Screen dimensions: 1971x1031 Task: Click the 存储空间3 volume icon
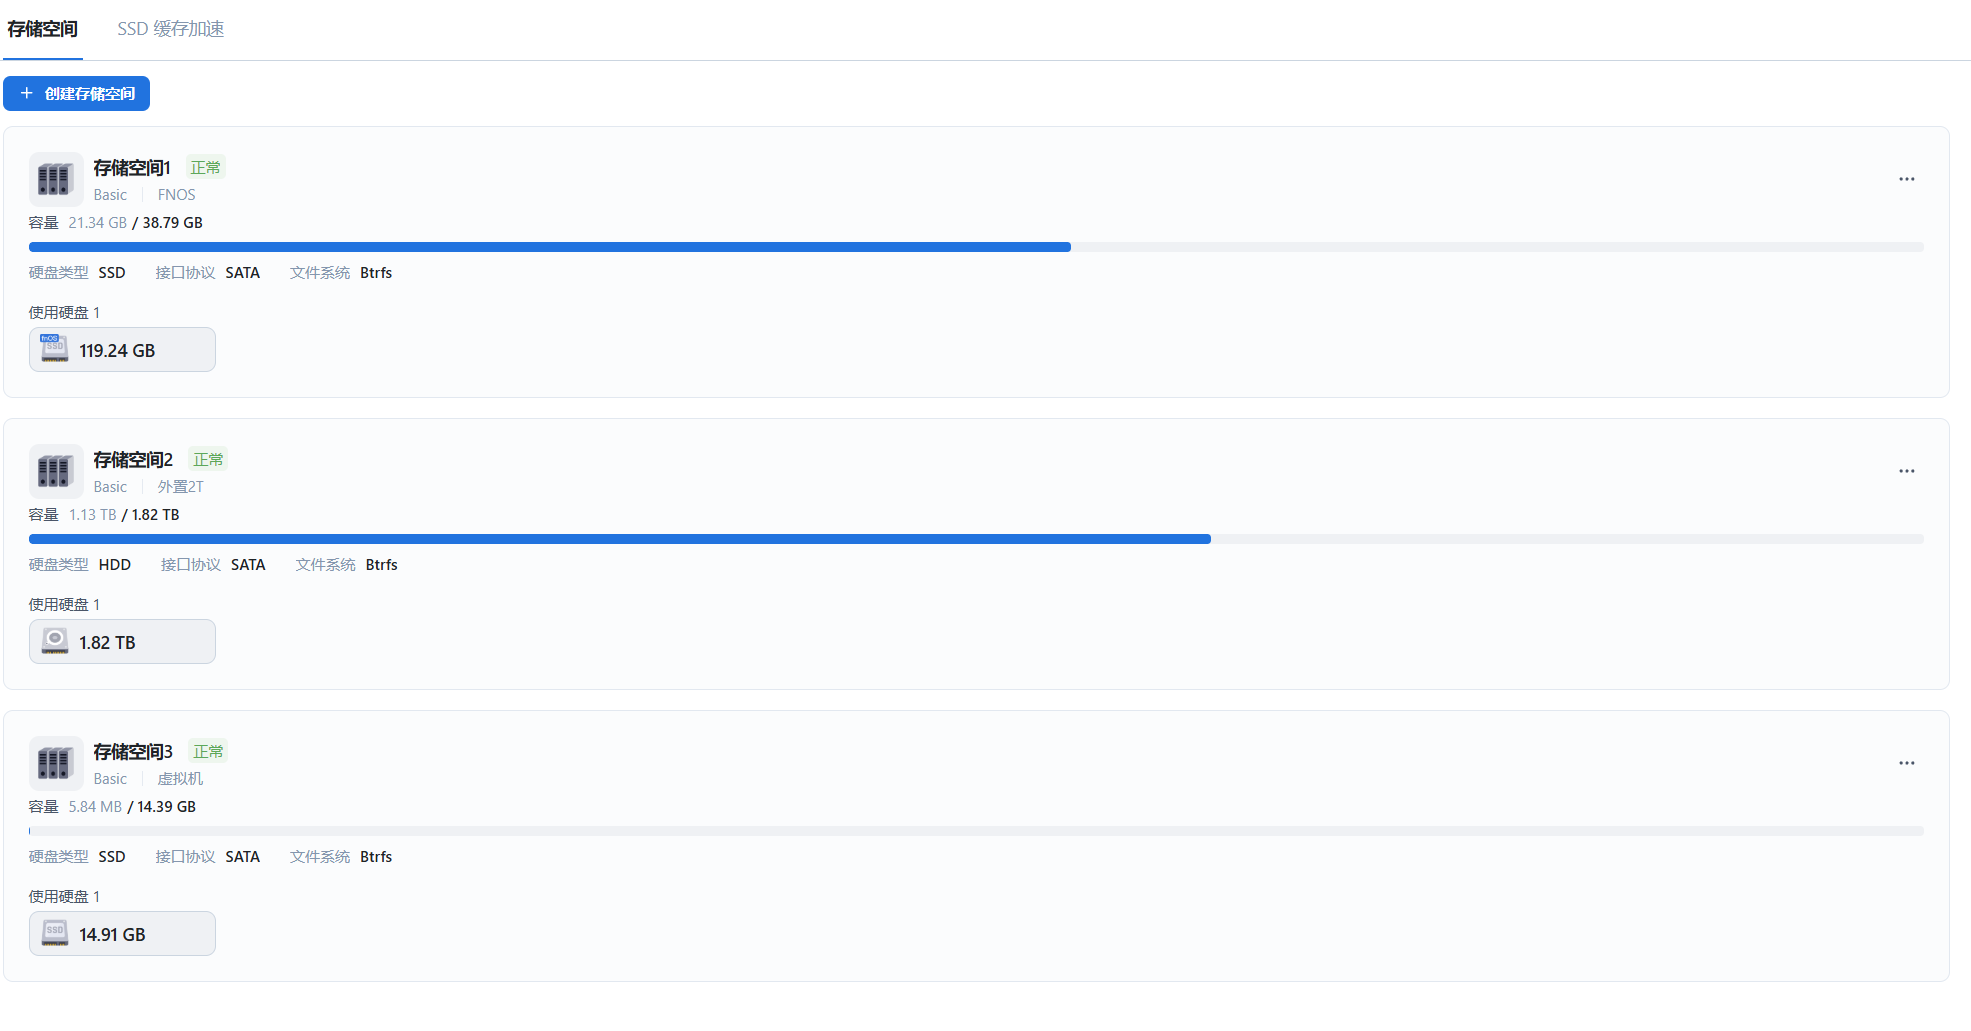56,763
